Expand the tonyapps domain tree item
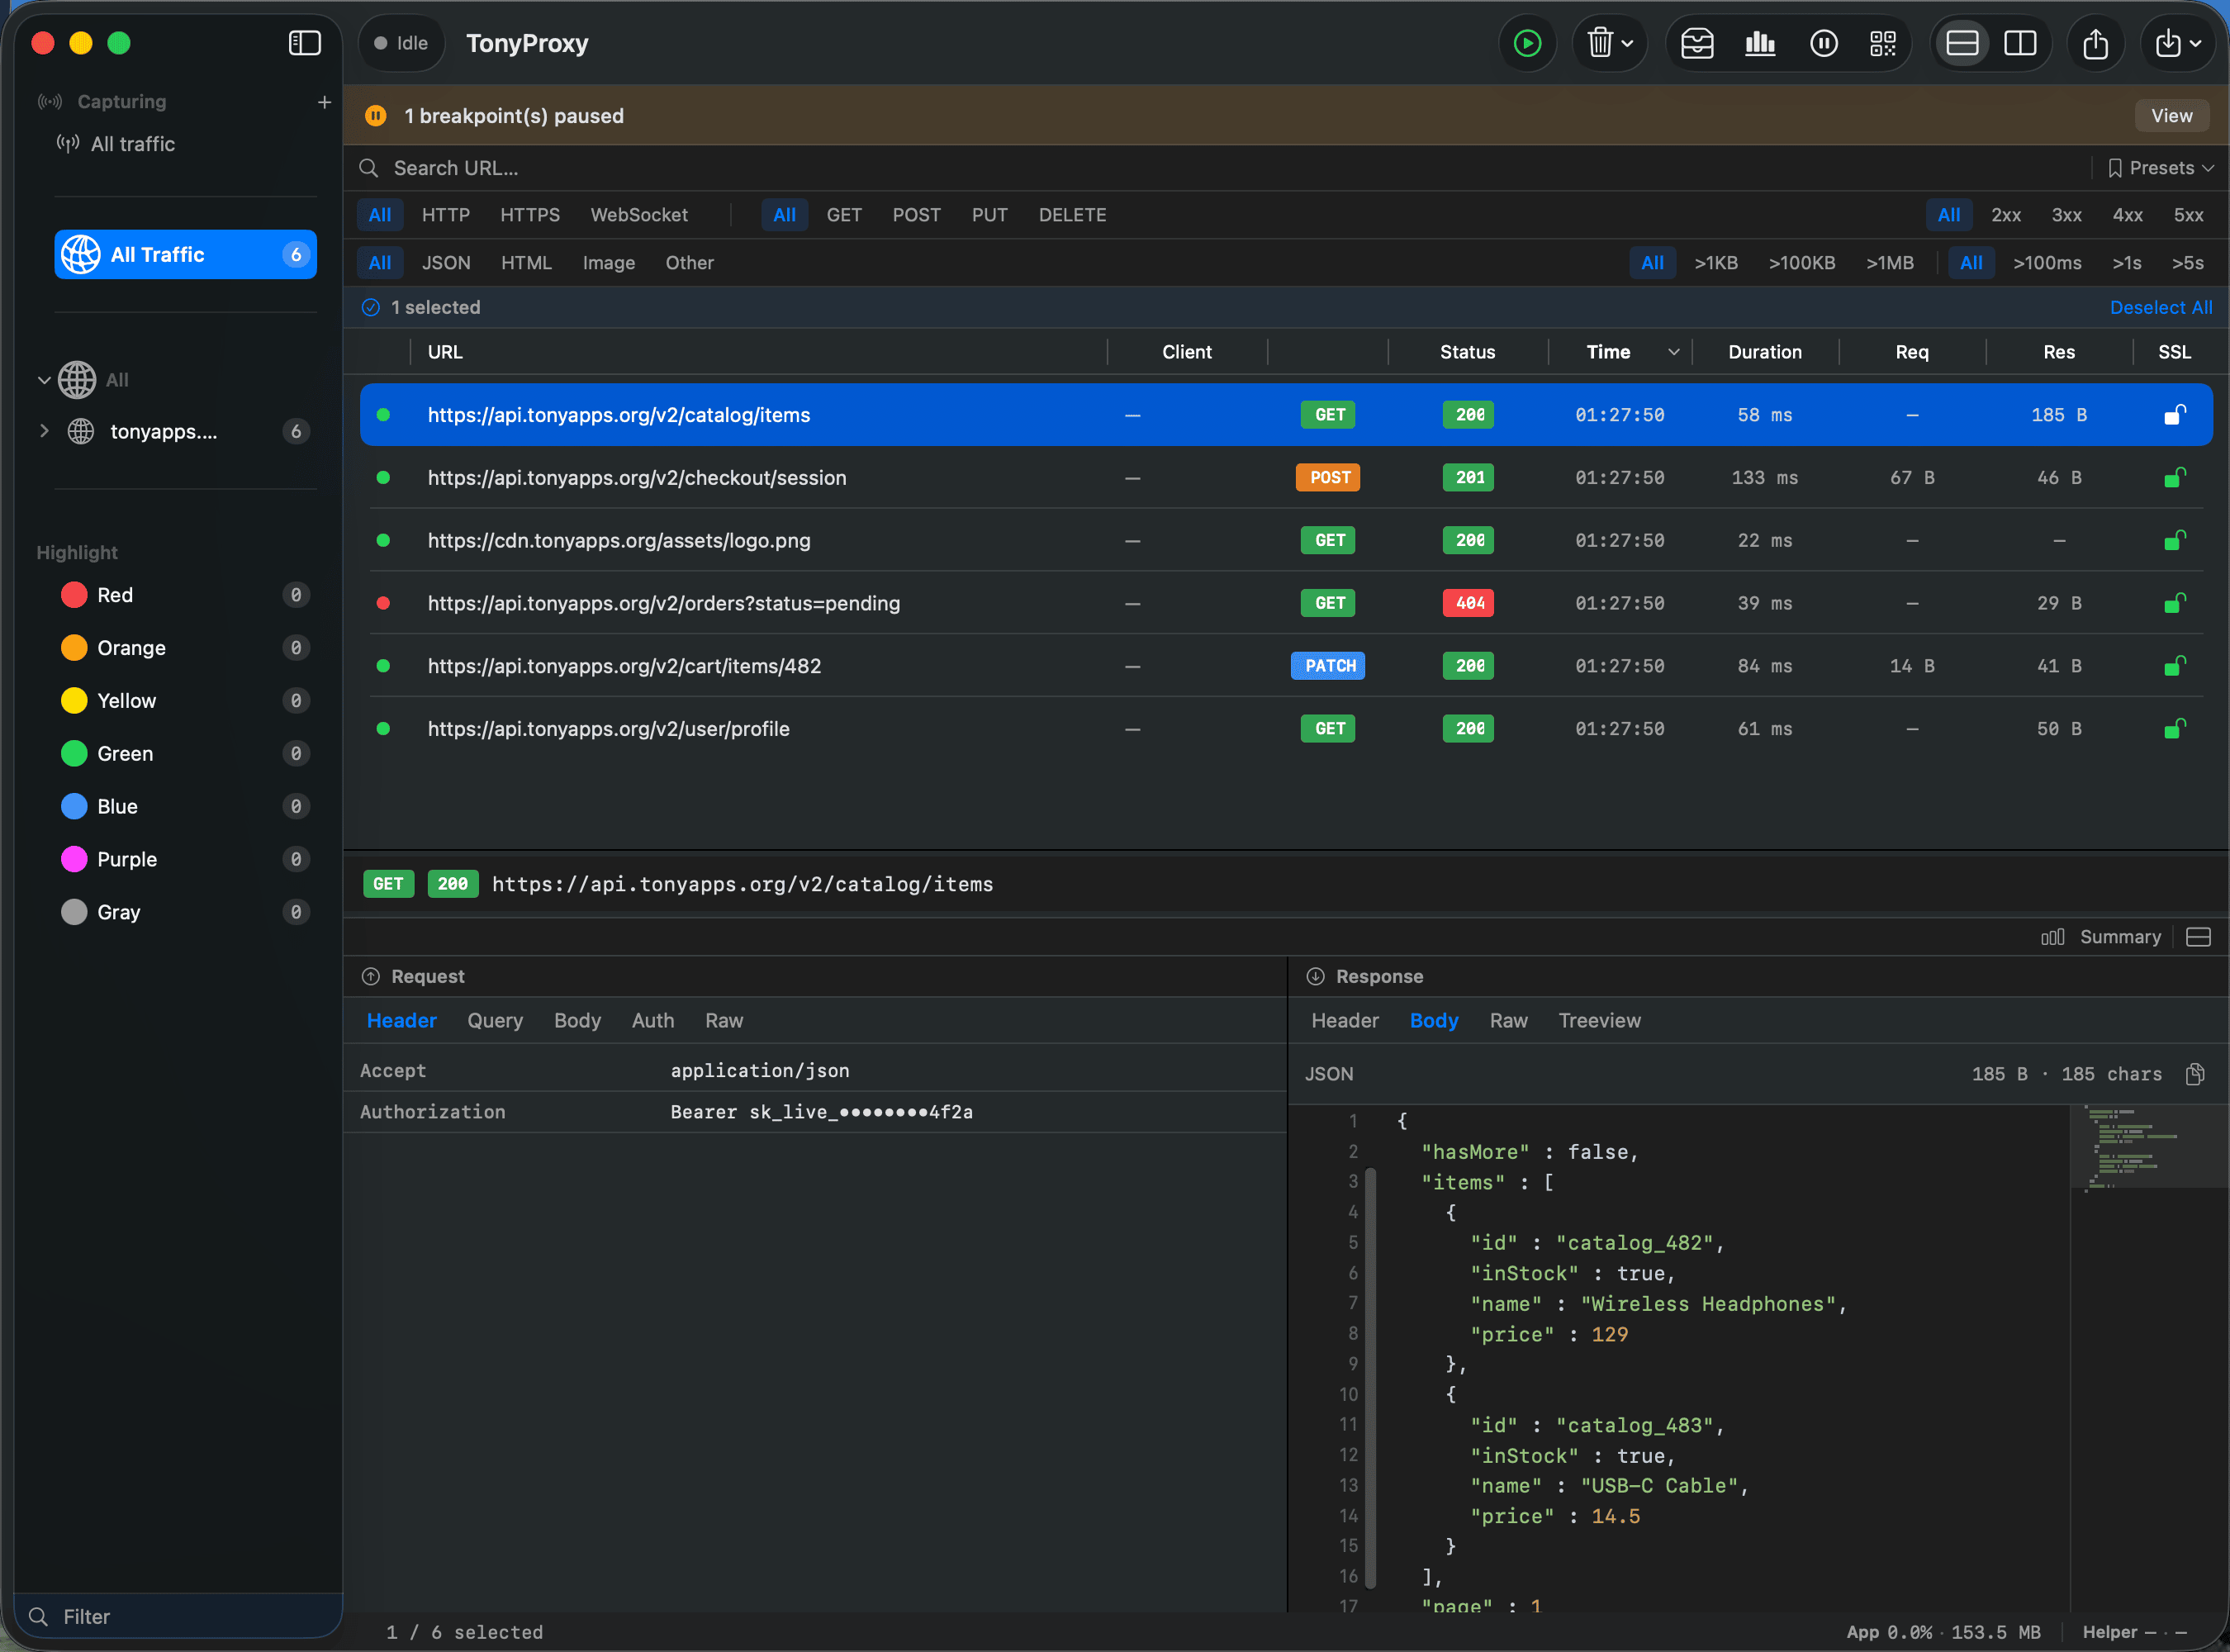This screenshot has width=2230, height=1652. (x=44, y=431)
